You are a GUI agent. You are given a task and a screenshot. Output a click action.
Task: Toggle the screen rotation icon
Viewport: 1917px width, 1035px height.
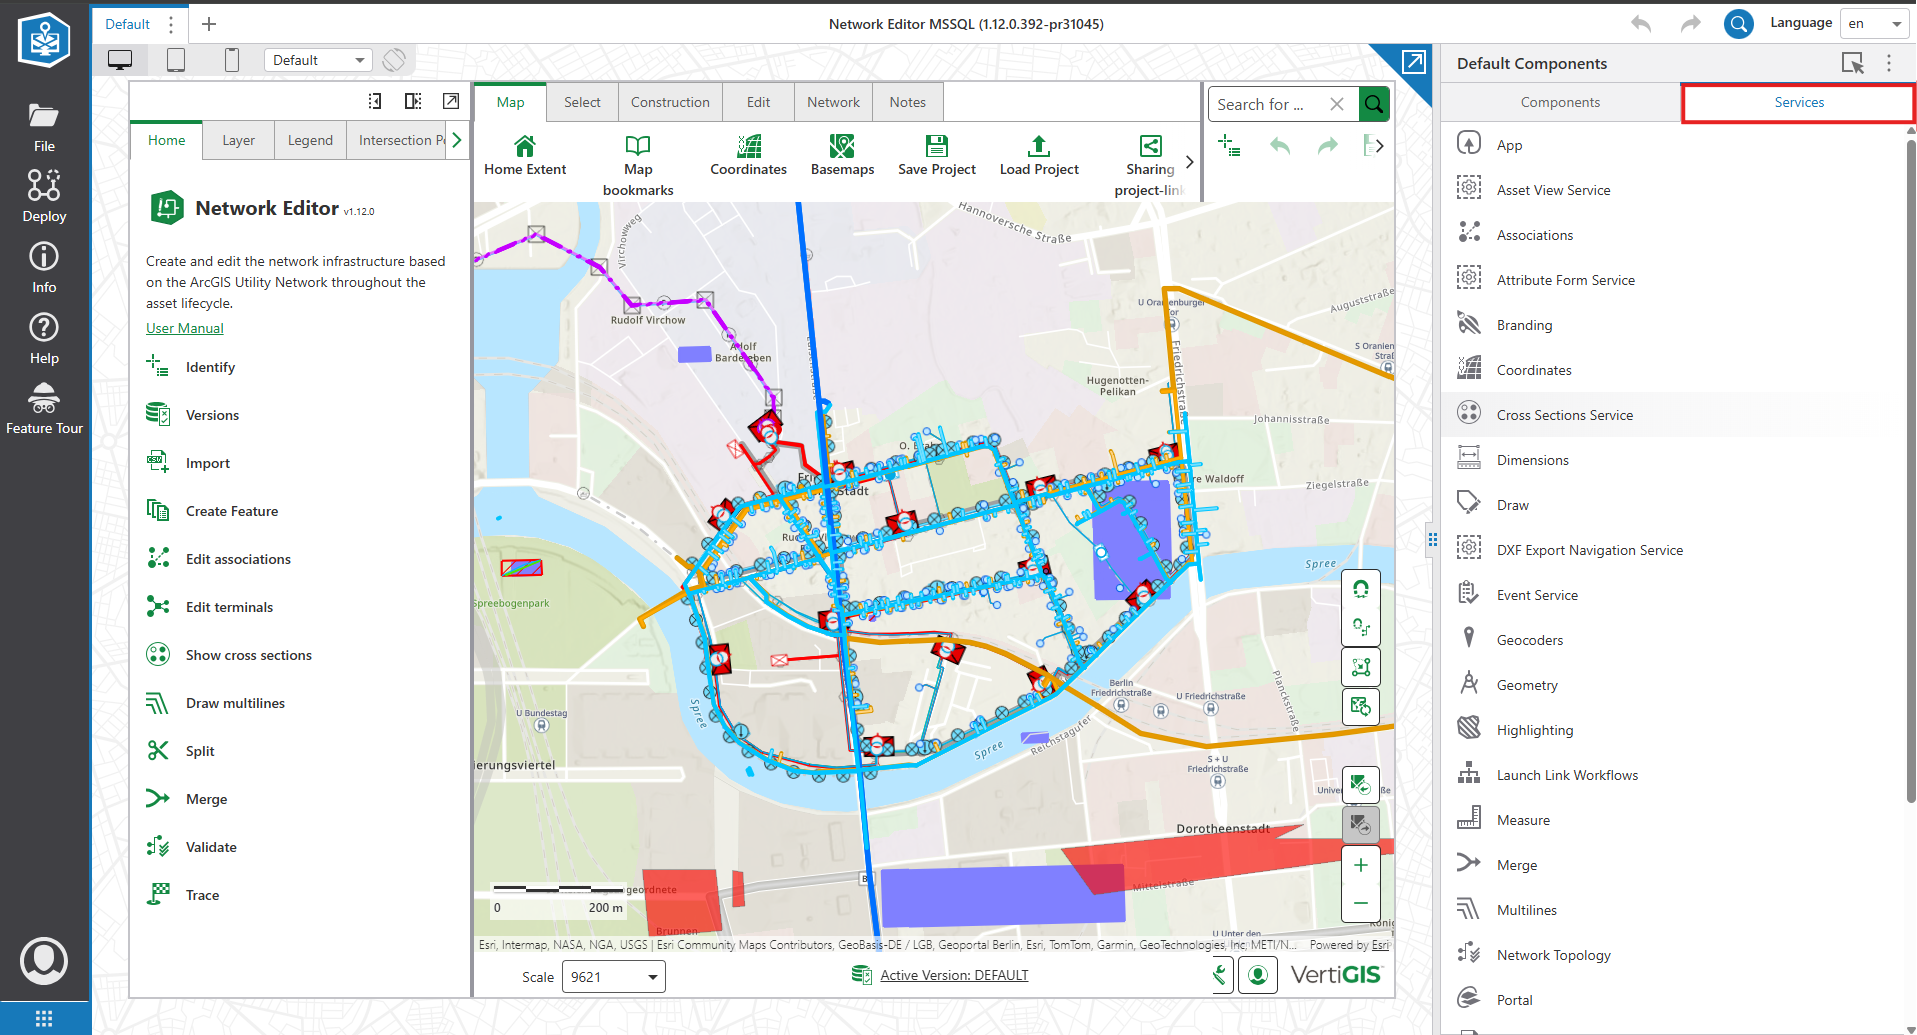pyautogui.click(x=394, y=60)
